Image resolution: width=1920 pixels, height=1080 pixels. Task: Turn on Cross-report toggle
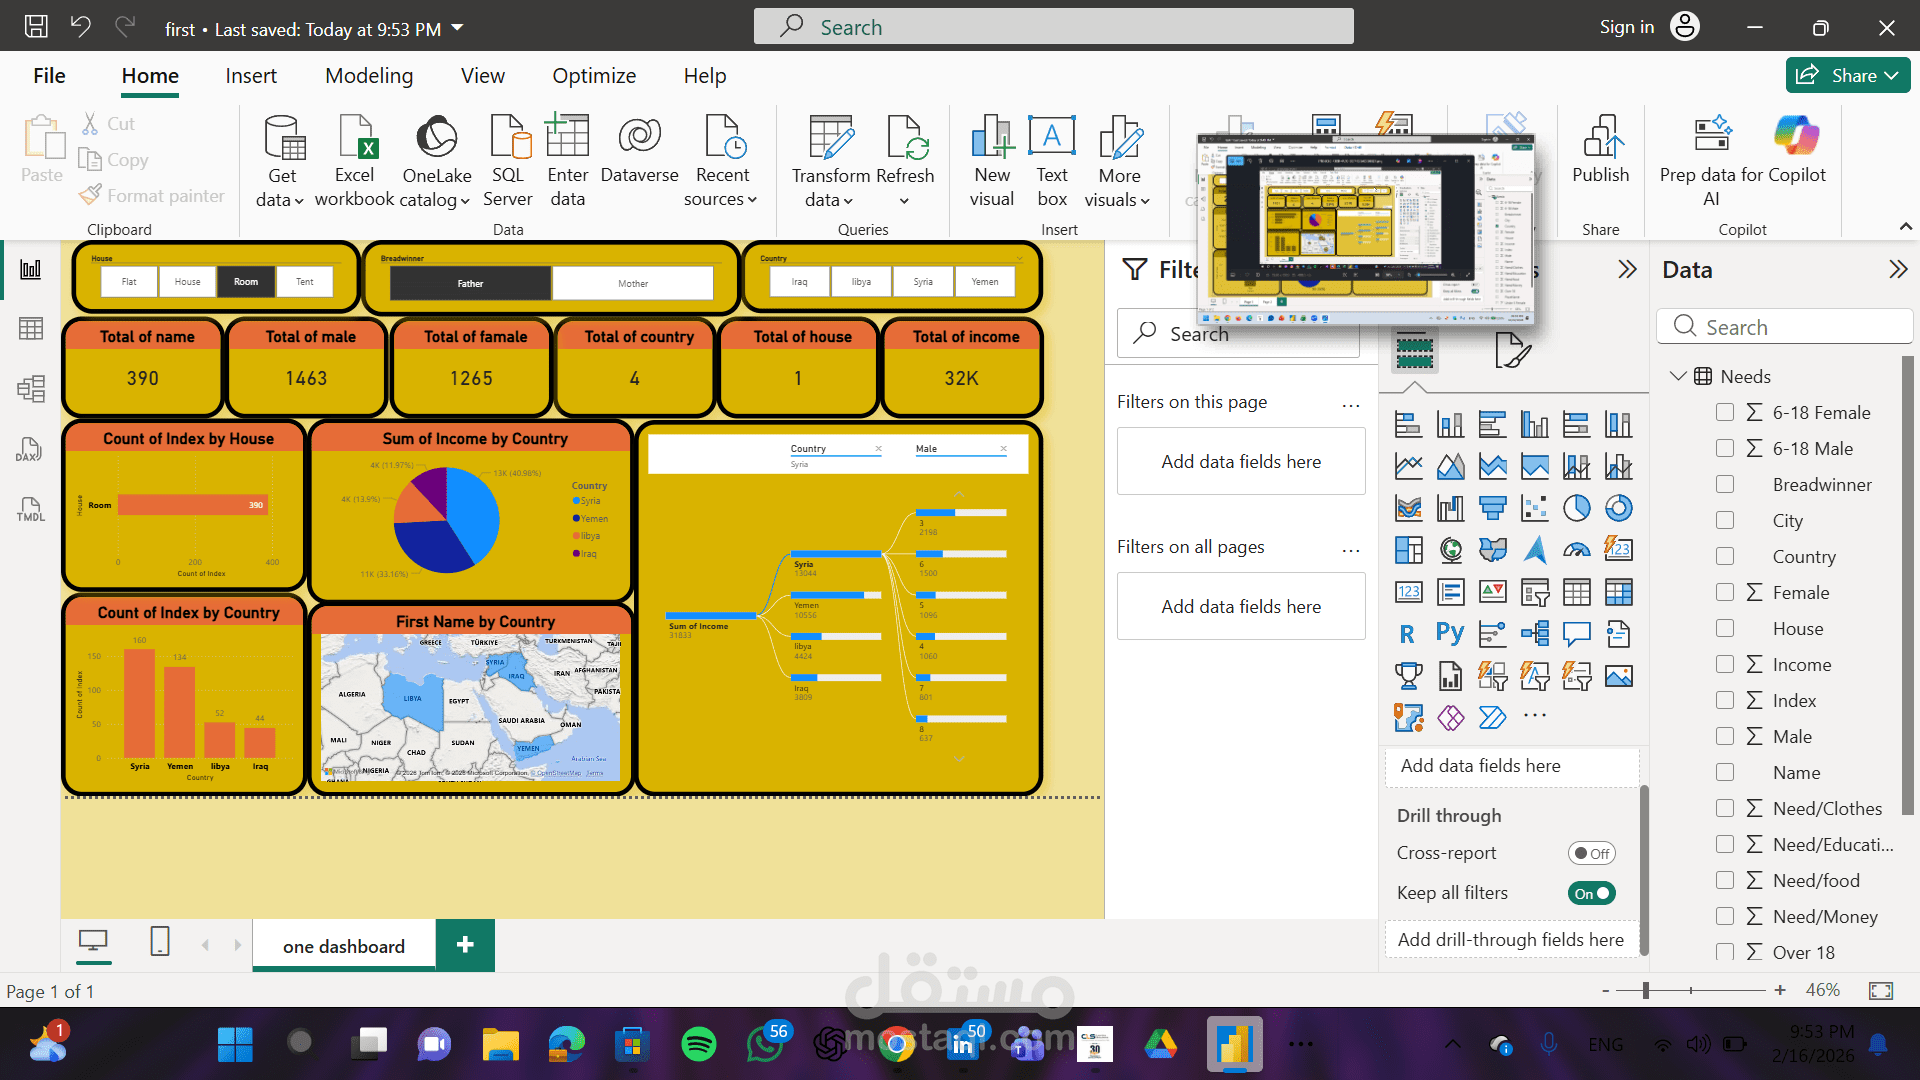(x=1591, y=853)
